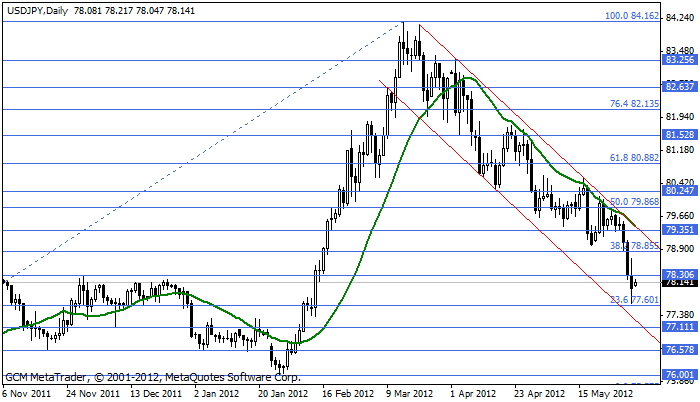Click the 61.8 80.882 Fibonacci label
The height and width of the screenshot is (402, 700).
[x=634, y=157]
